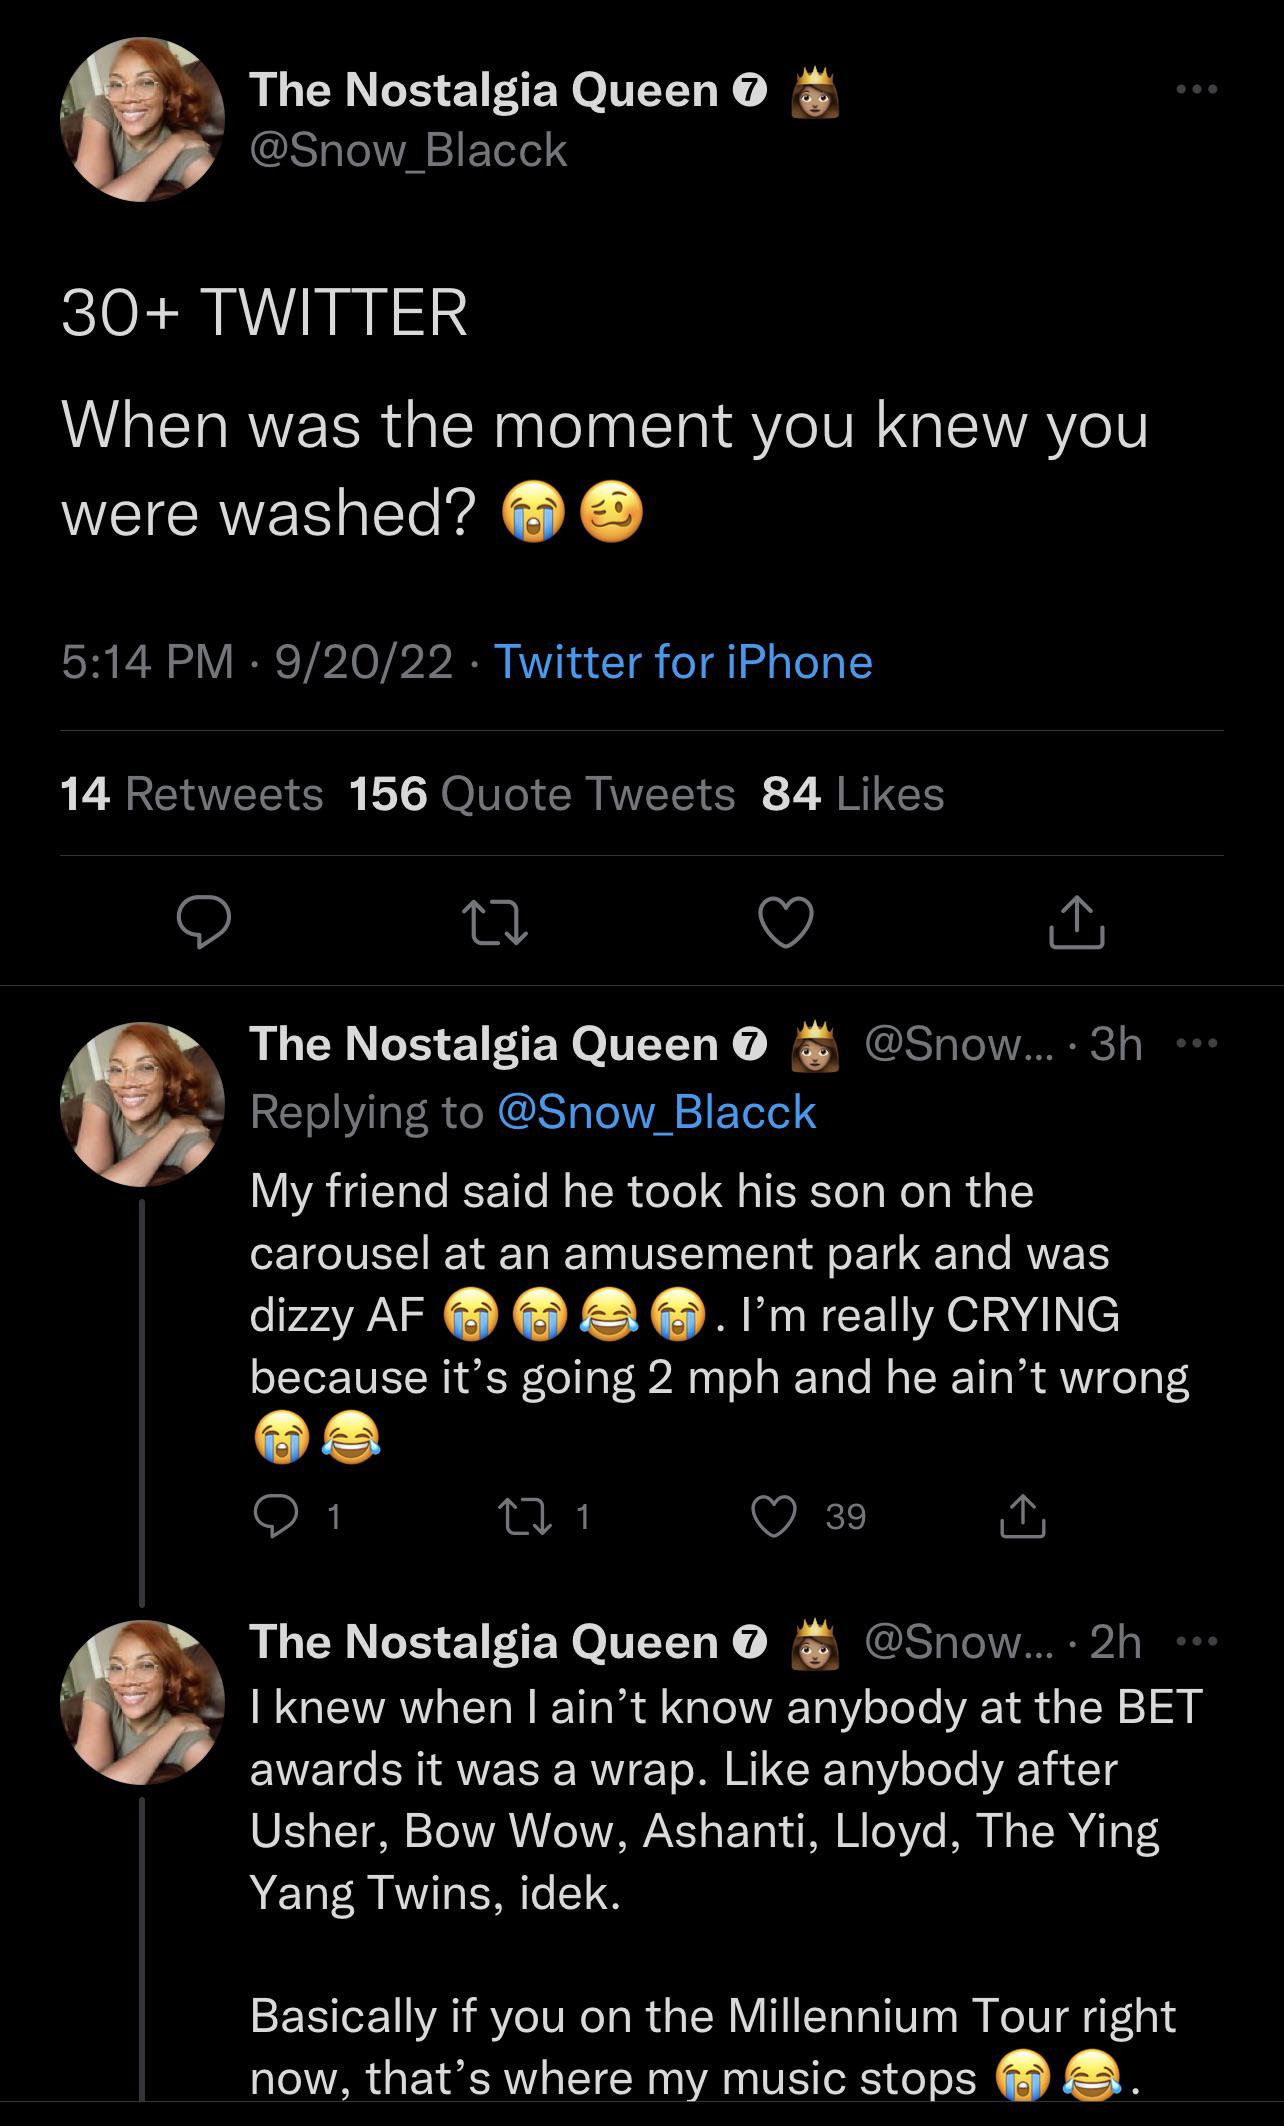This screenshot has width=1284, height=2126.
Task: Open more options on the 3h reply
Action: [1198, 1044]
